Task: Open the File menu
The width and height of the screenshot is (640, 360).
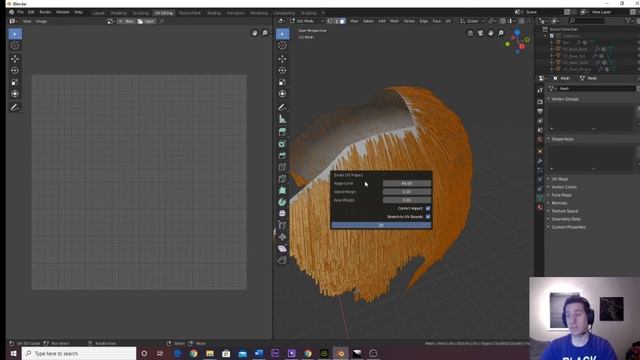Action: [20, 12]
